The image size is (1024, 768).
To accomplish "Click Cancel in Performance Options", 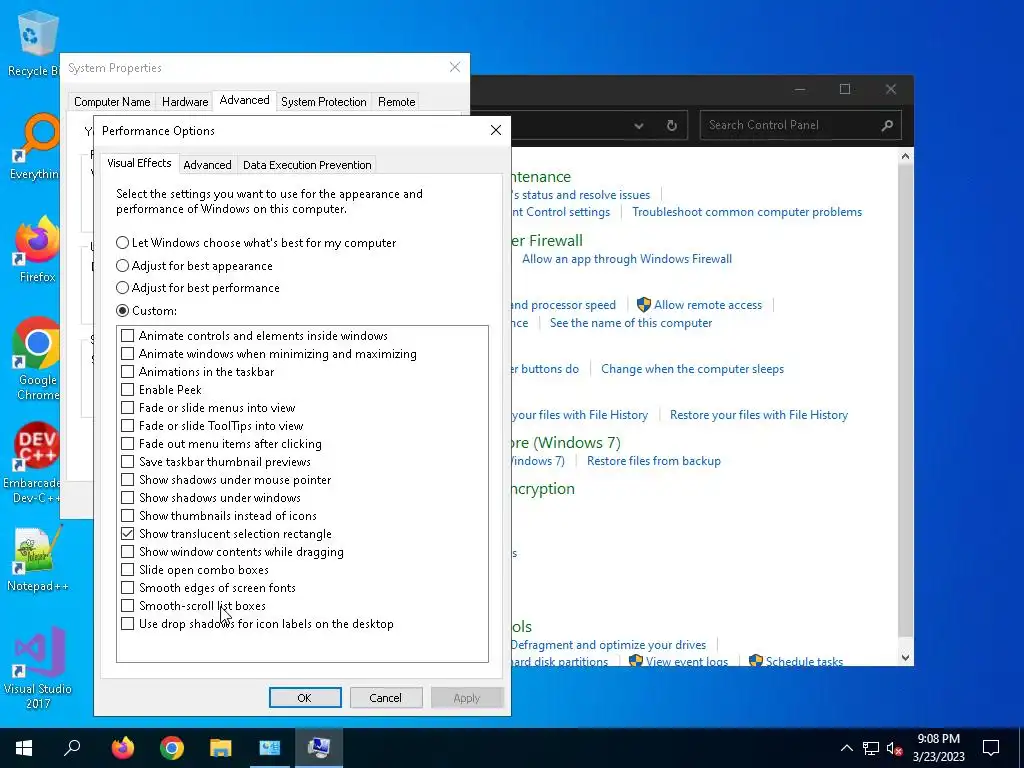I will click(x=386, y=698).
